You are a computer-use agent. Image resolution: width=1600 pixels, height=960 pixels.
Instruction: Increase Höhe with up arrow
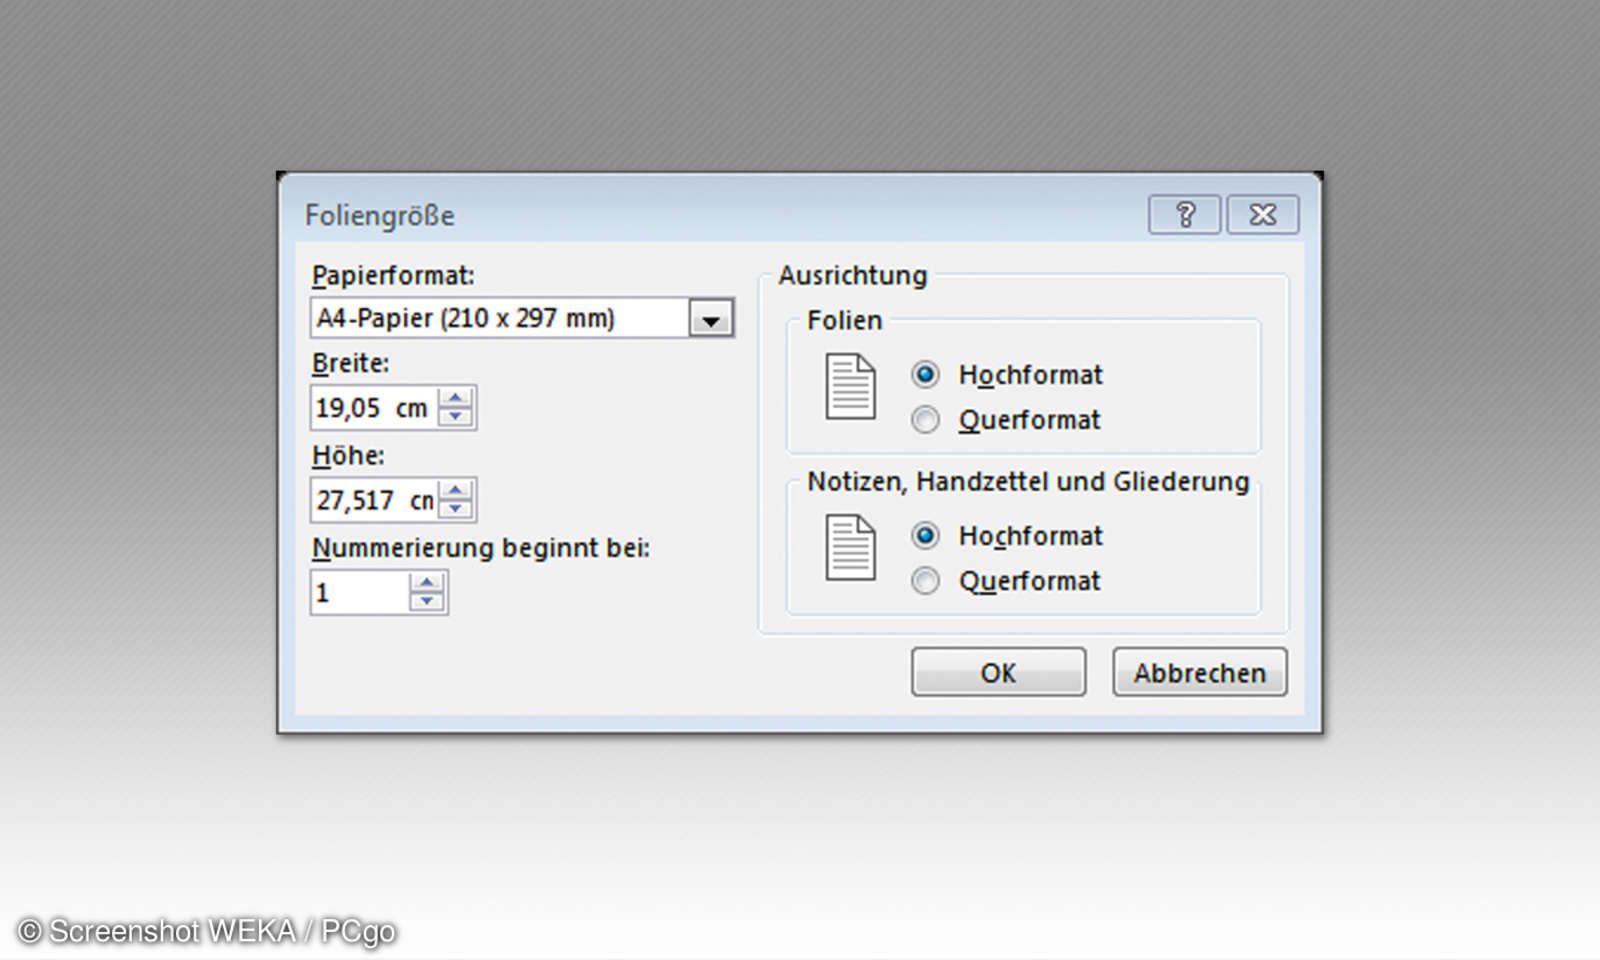[456, 490]
